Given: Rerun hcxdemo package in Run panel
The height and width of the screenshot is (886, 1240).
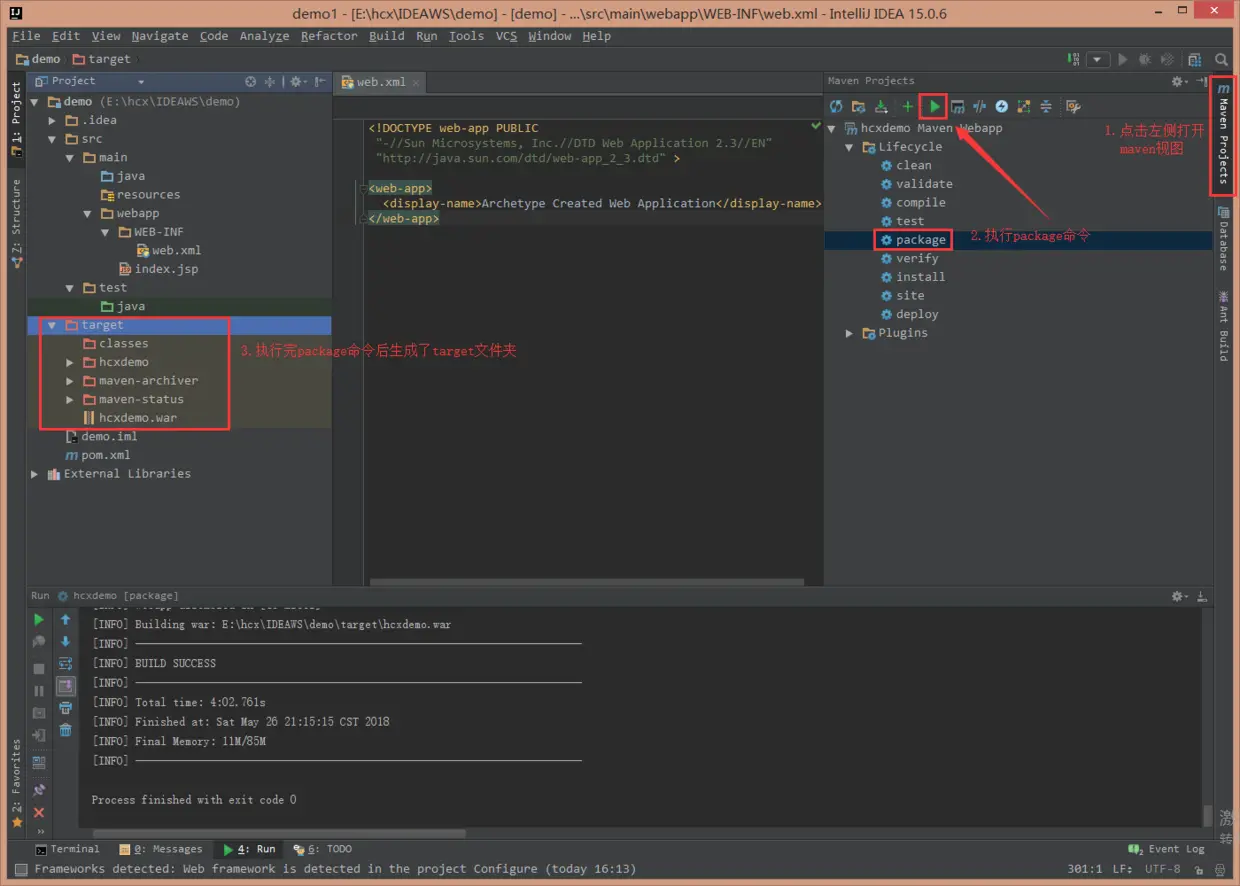Looking at the screenshot, I should click(x=39, y=620).
